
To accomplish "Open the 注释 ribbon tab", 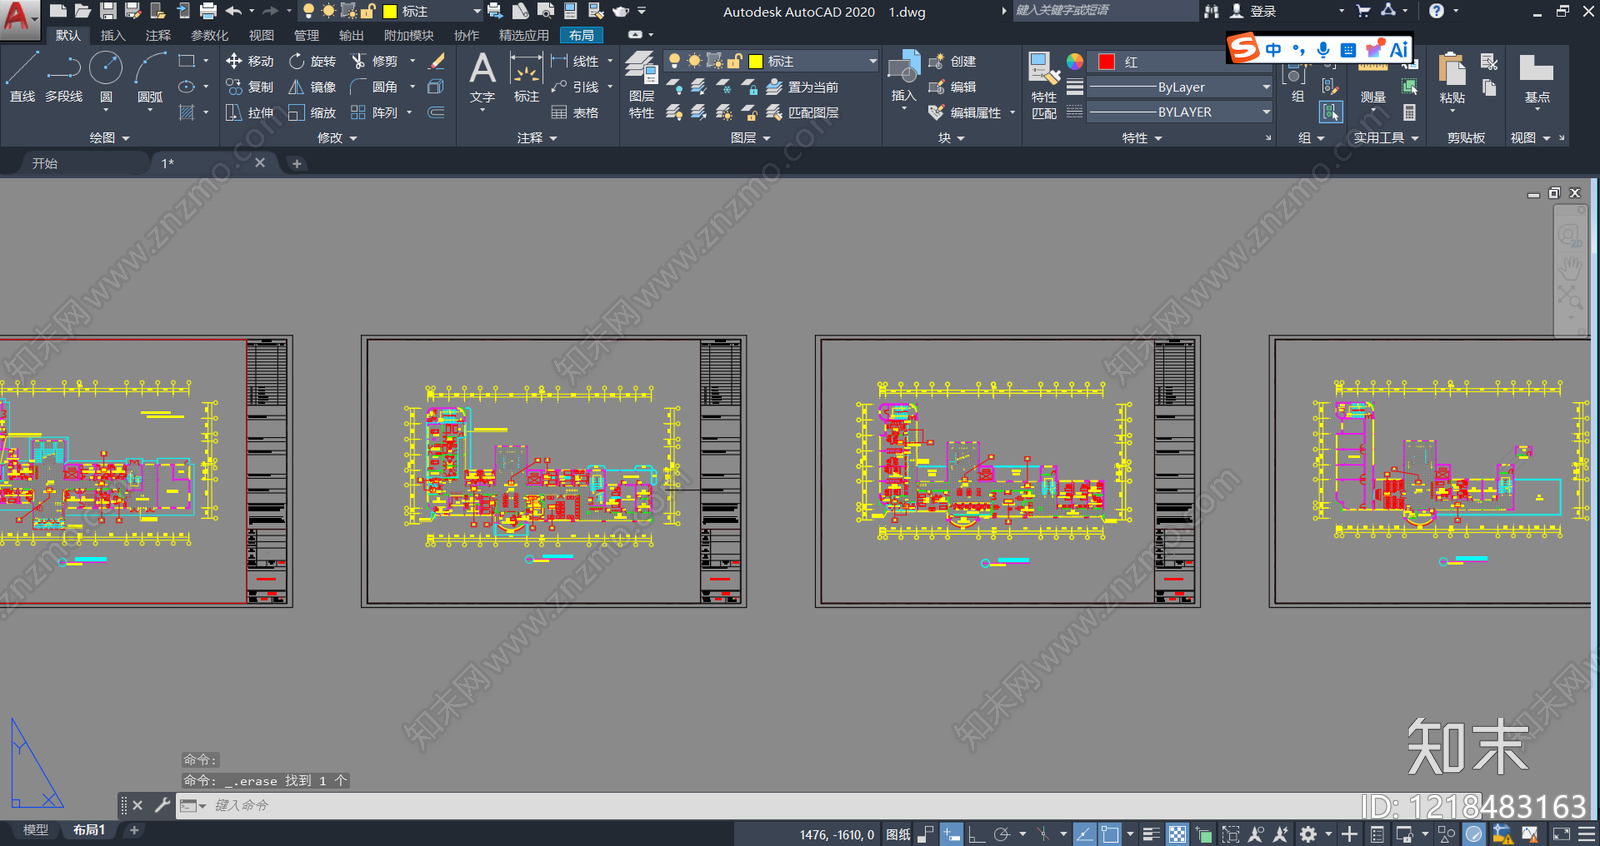I will (x=158, y=35).
